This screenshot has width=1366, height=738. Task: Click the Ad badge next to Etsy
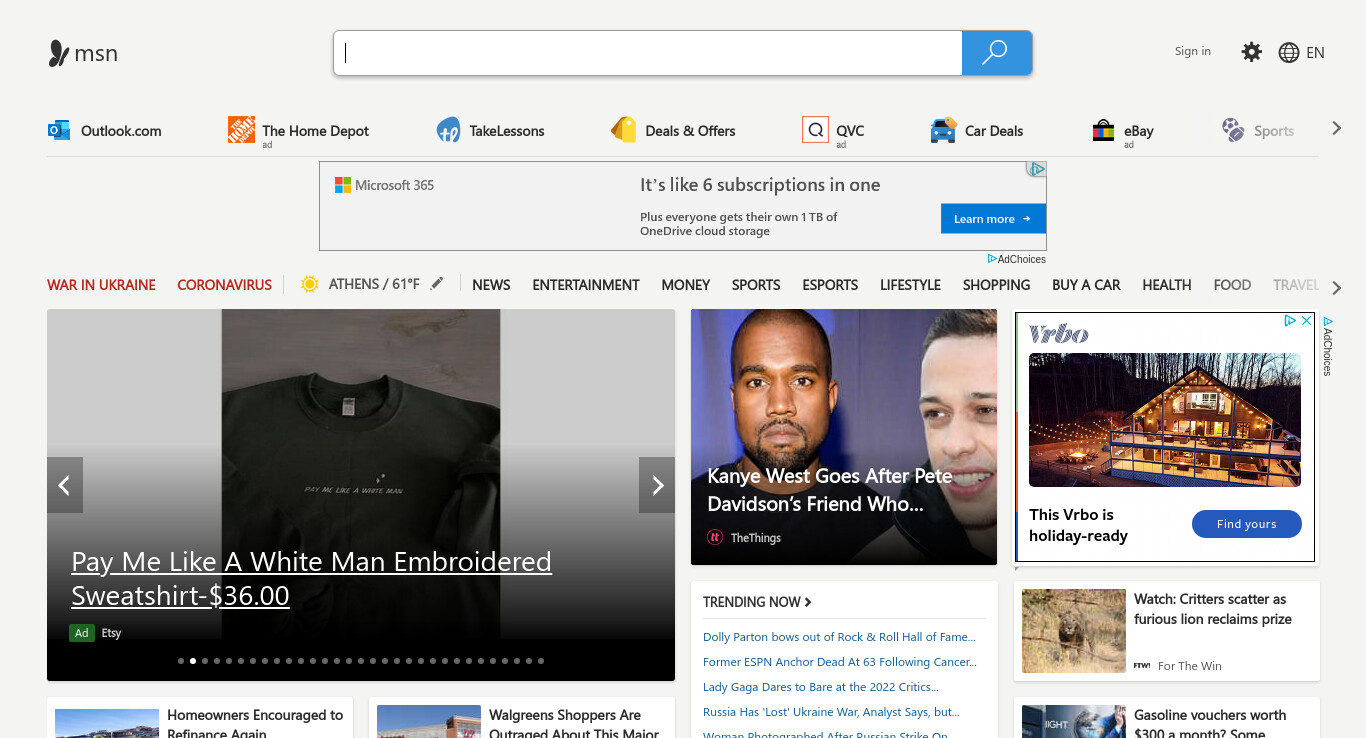pos(82,633)
